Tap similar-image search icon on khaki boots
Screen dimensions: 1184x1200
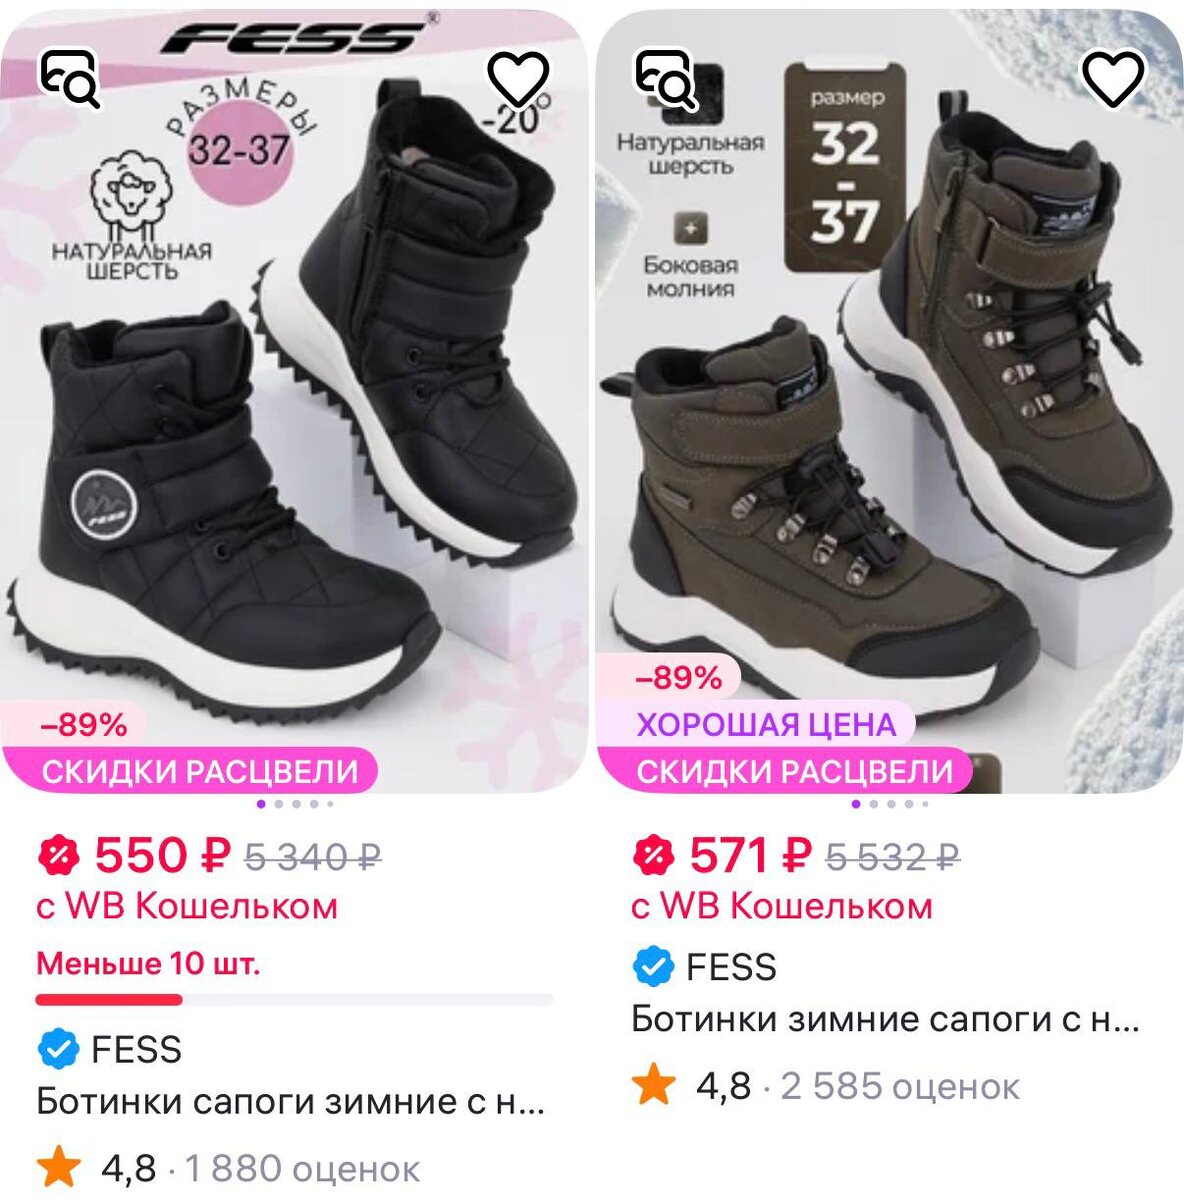coord(666,77)
